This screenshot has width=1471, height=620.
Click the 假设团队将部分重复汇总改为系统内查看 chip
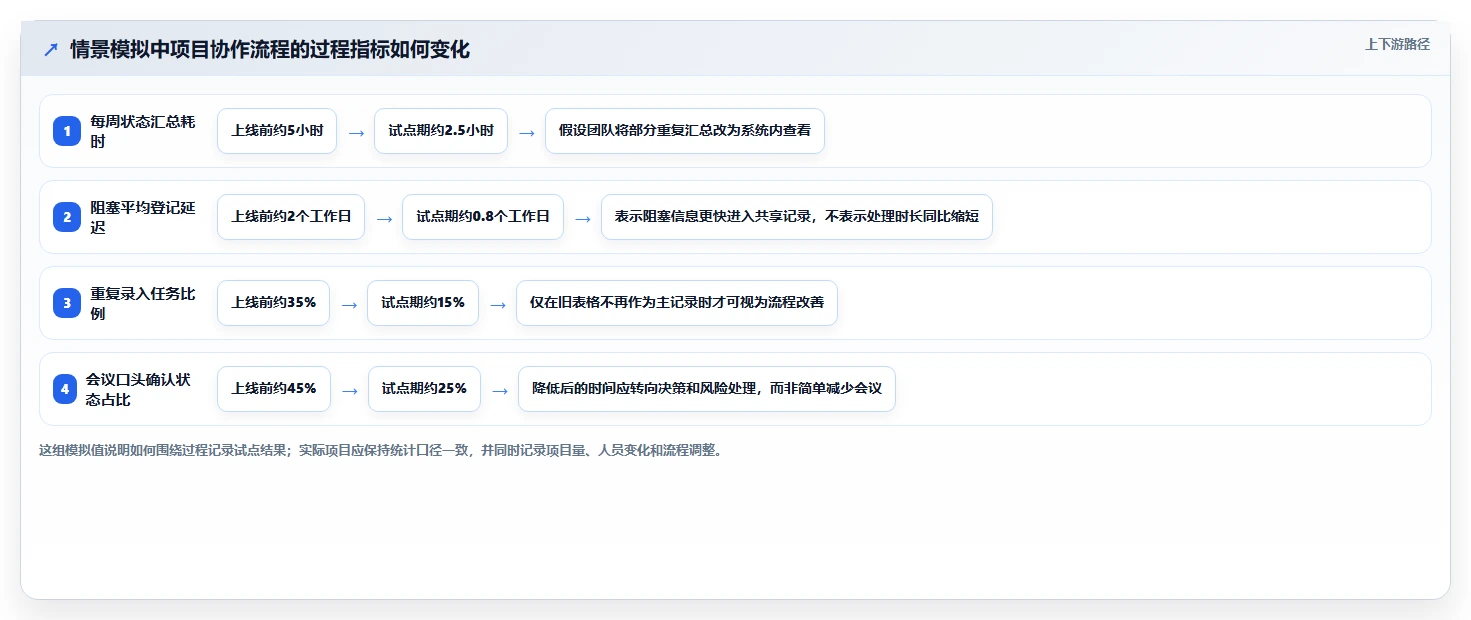[x=685, y=131]
